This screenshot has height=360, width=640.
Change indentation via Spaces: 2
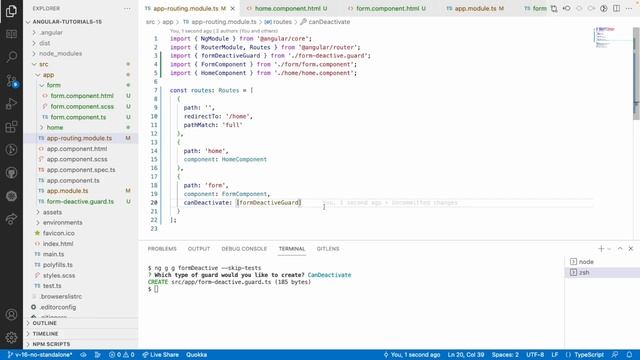coord(505,355)
